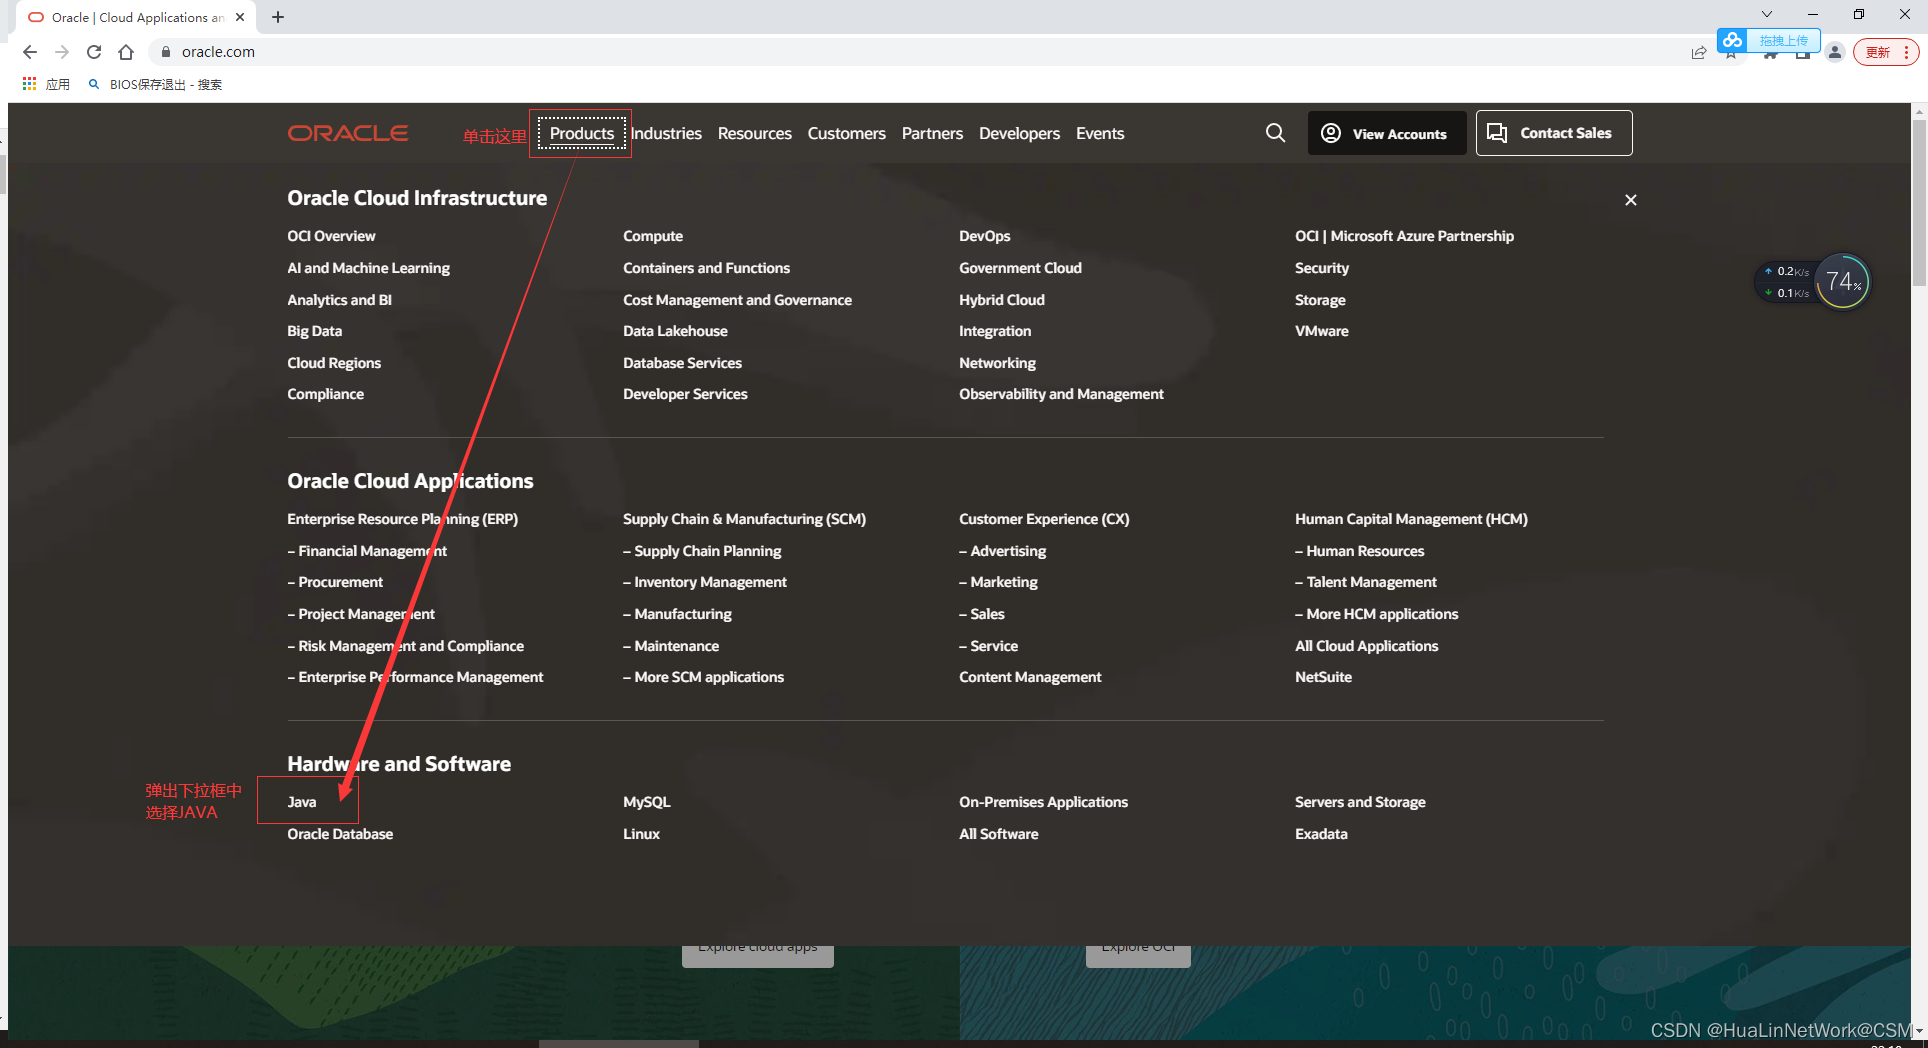Select Java under Hardware and Software

point(301,802)
